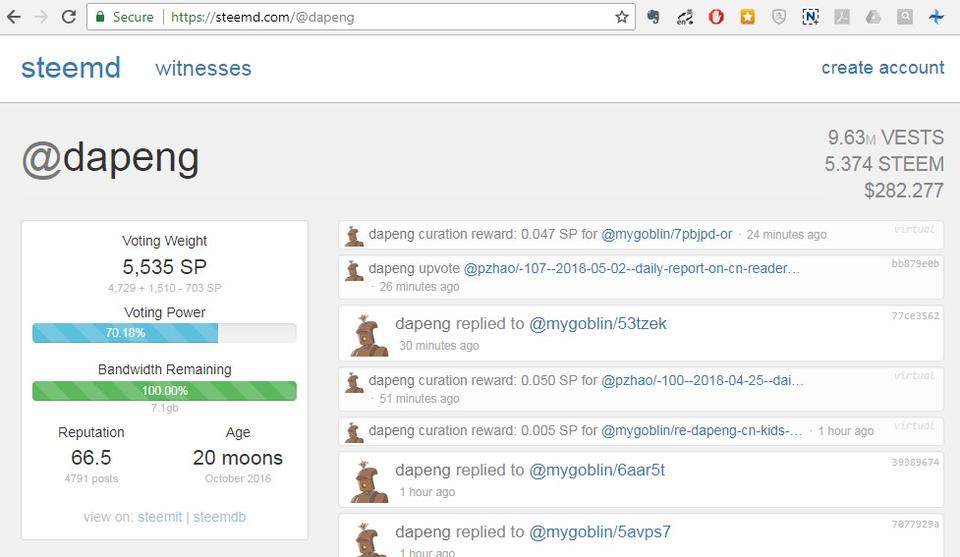Open the orange star bookmark extension
Screen dimensions: 960x557
(x=748, y=17)
